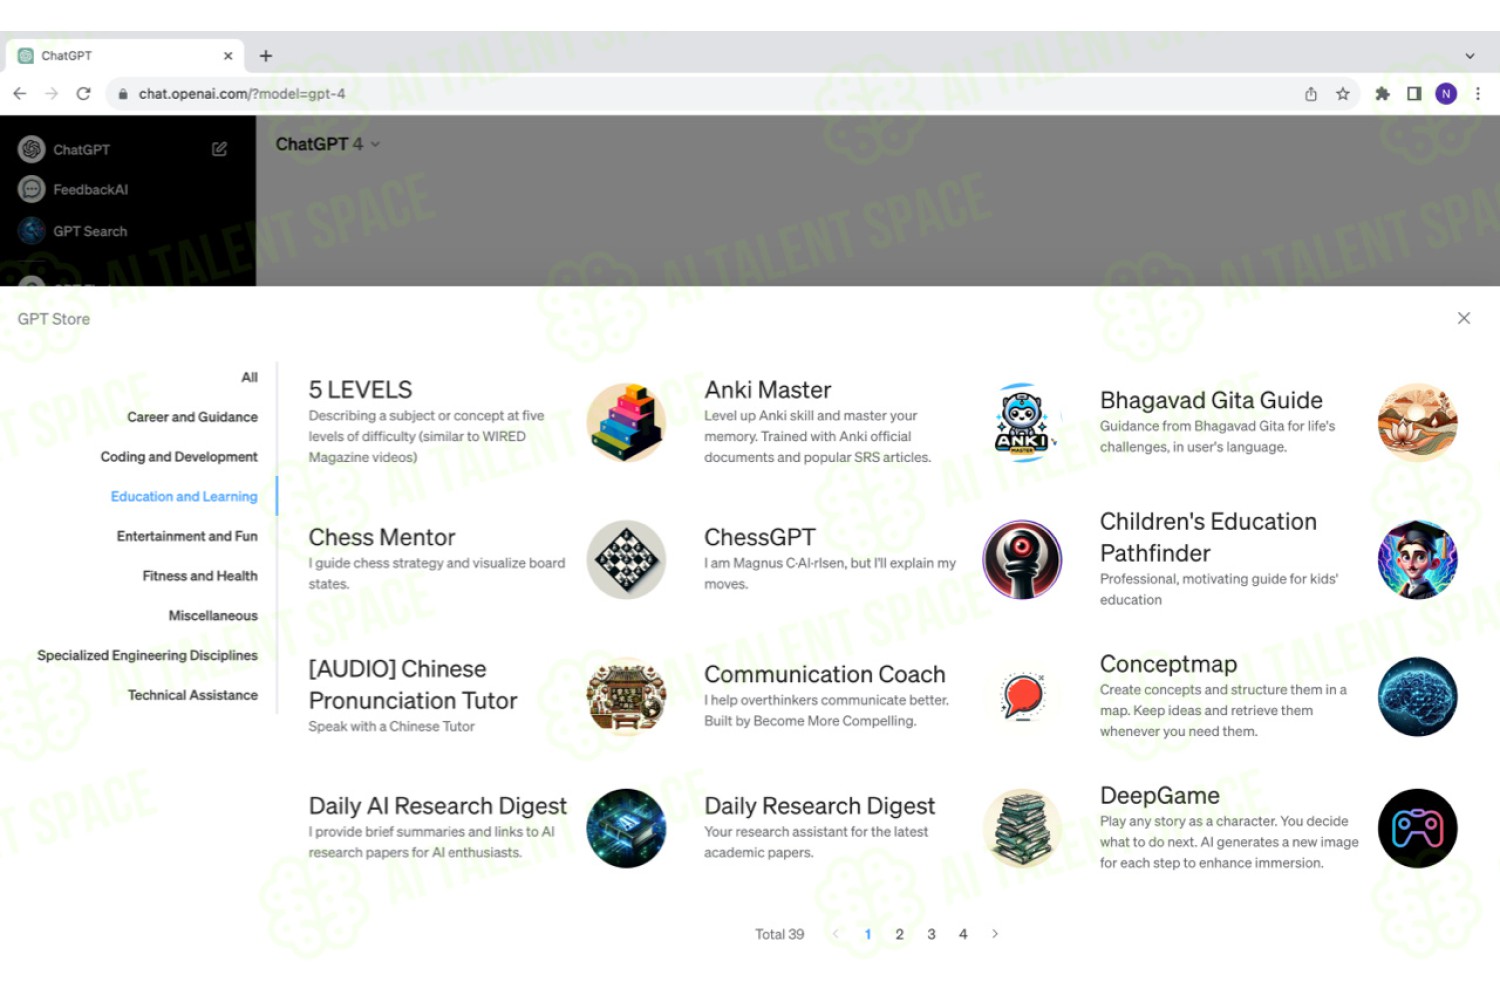Screen dimensions: 1500x1000
Task: Select the All category
Action: 249,377
